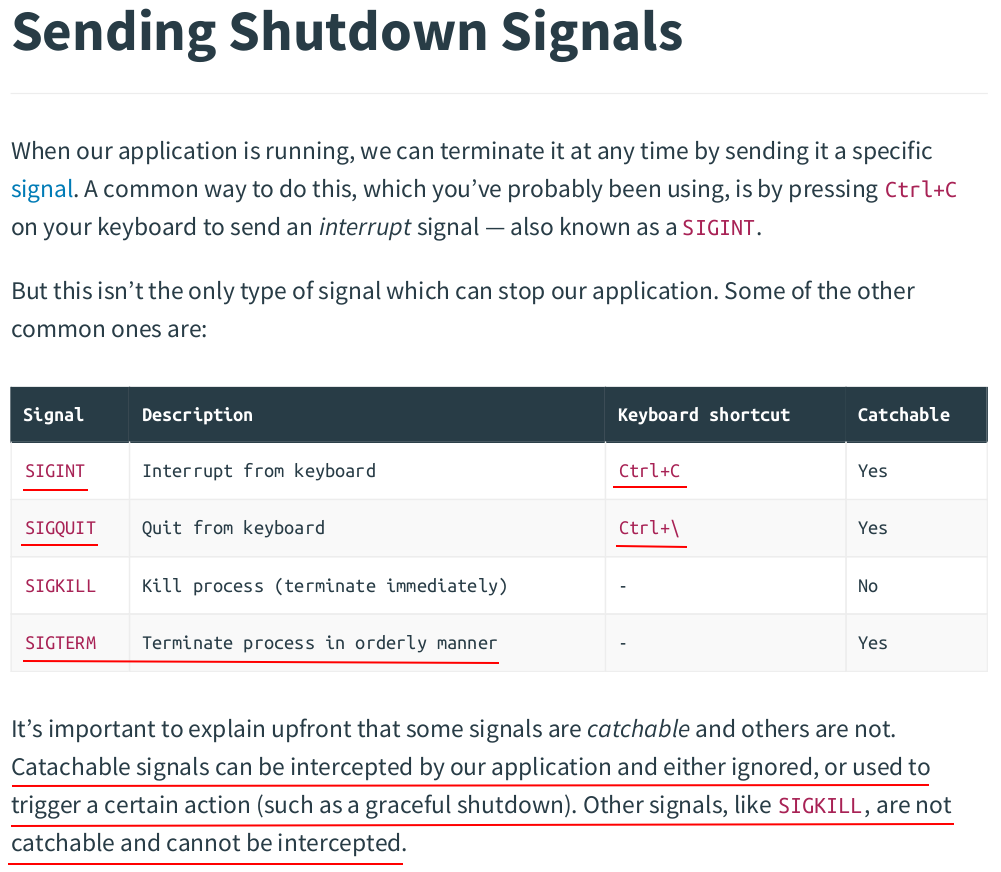The height and width of the screenshot is (872, 1001).
Task: Click the "Signal" column header
Action: 53,415
